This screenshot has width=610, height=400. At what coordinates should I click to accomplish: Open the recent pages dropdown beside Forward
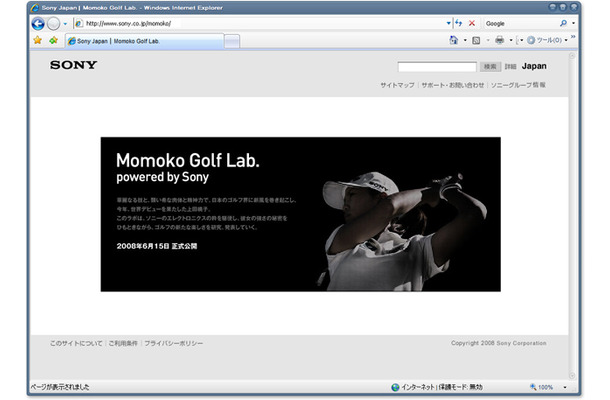[x=65, y=24]
